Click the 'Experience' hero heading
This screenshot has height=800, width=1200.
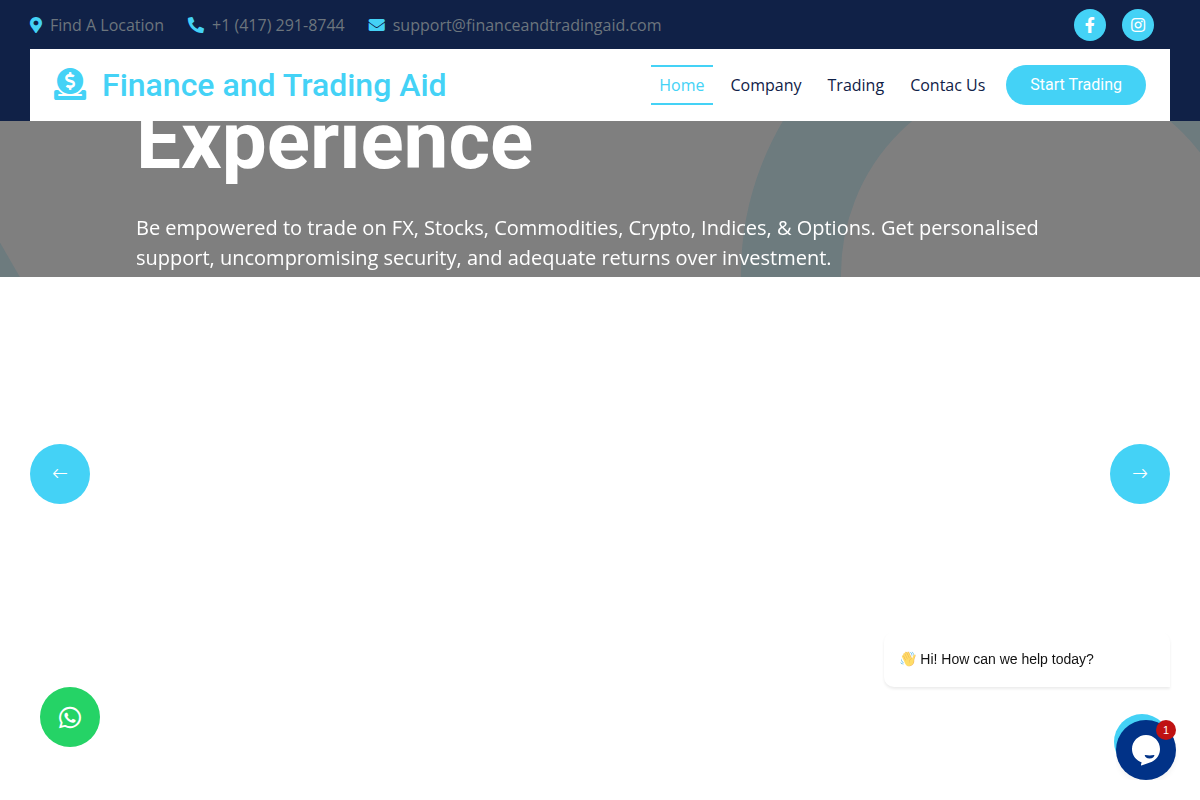334,146
